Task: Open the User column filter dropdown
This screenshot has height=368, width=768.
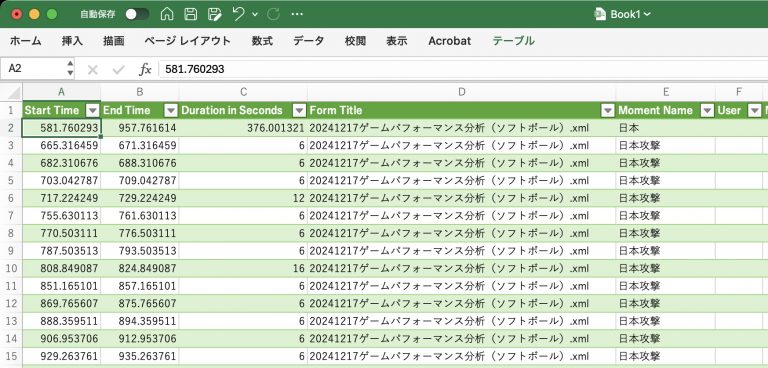Action: [x=754, y=111]
